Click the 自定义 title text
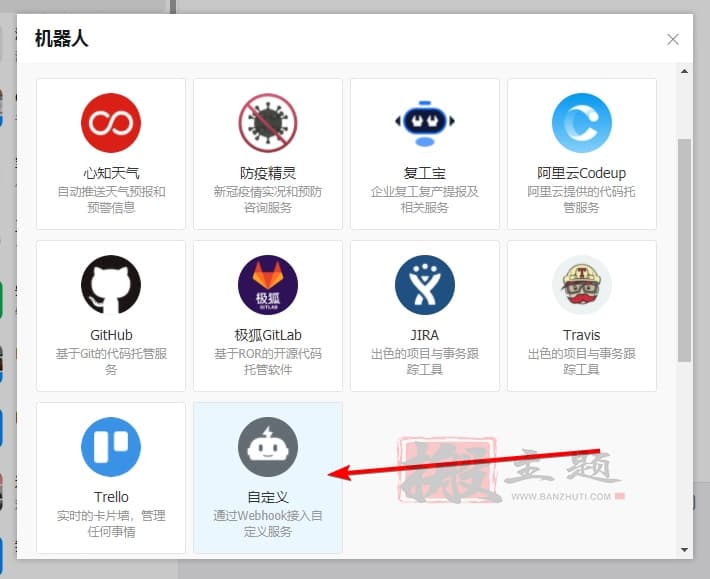 (268, 497)
